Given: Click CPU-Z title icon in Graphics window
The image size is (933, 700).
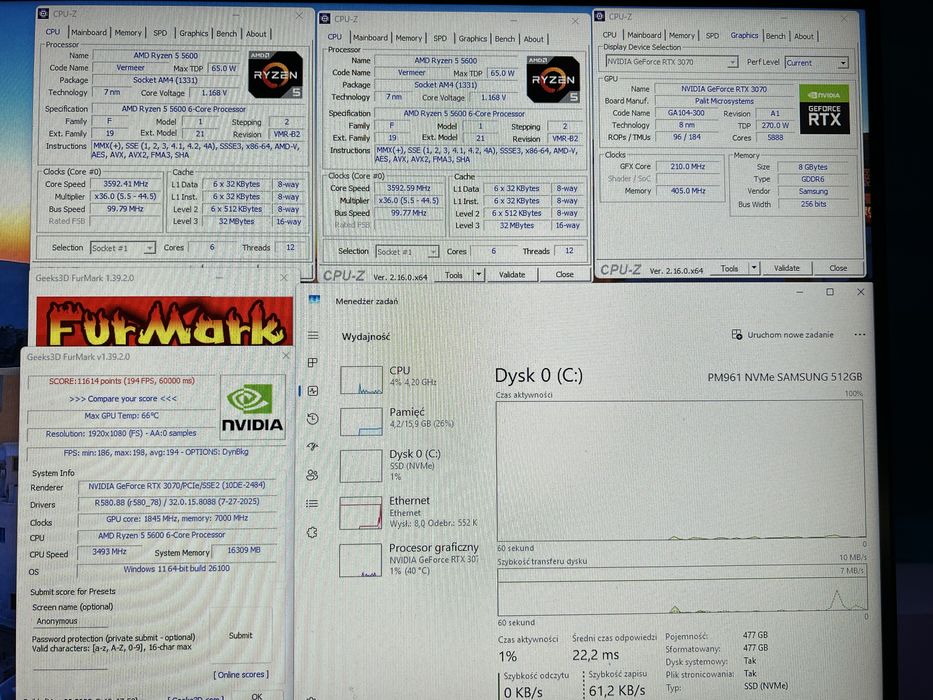Looking at the screenshot, I should 600,16.
